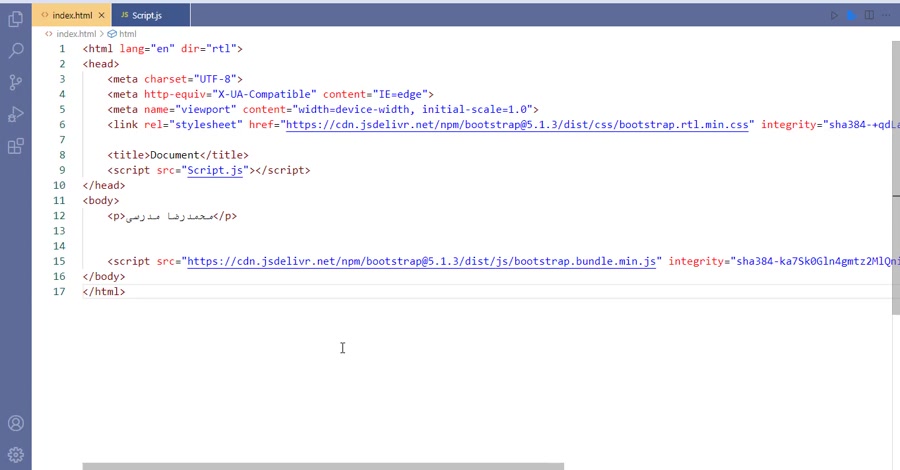Click the Split Editor icon
The width and height of the screenshot is (900, 470).
(x=870, y=15)
